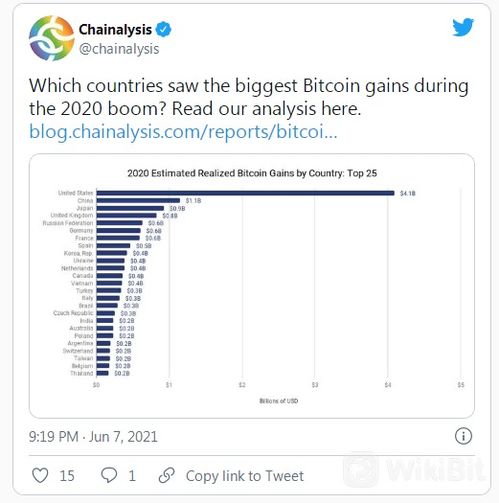Viewport: 499px width, 503px height.
Task: Click the like count 15
Action: [67, 476]
